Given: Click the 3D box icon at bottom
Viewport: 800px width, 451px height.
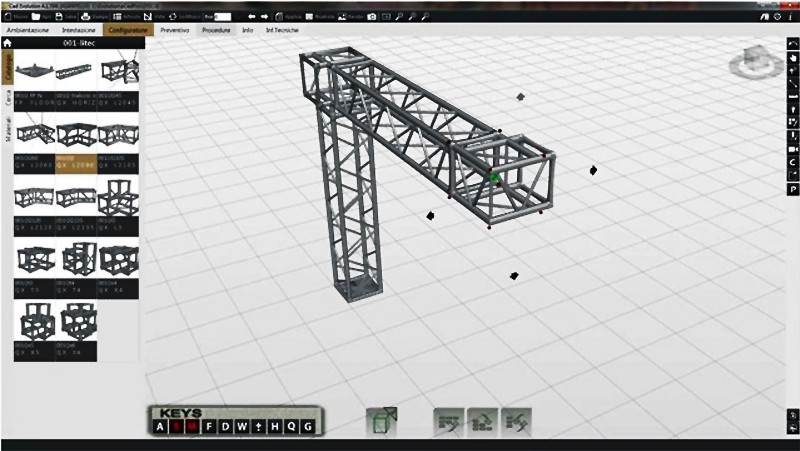Looking at the screenshot, I should pyautogui.click(x=381, y=421).
